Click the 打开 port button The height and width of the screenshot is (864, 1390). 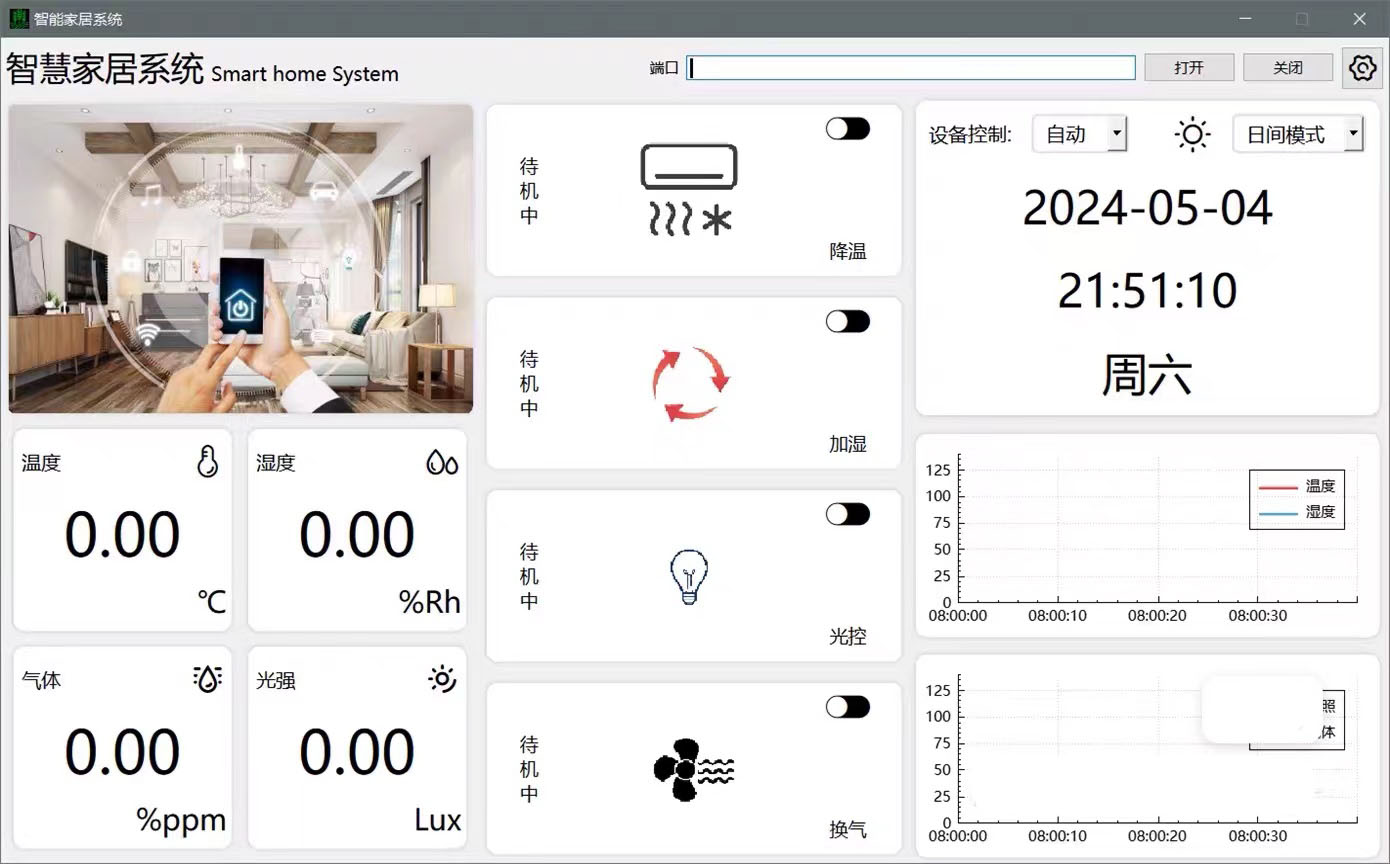[1189, 68]
